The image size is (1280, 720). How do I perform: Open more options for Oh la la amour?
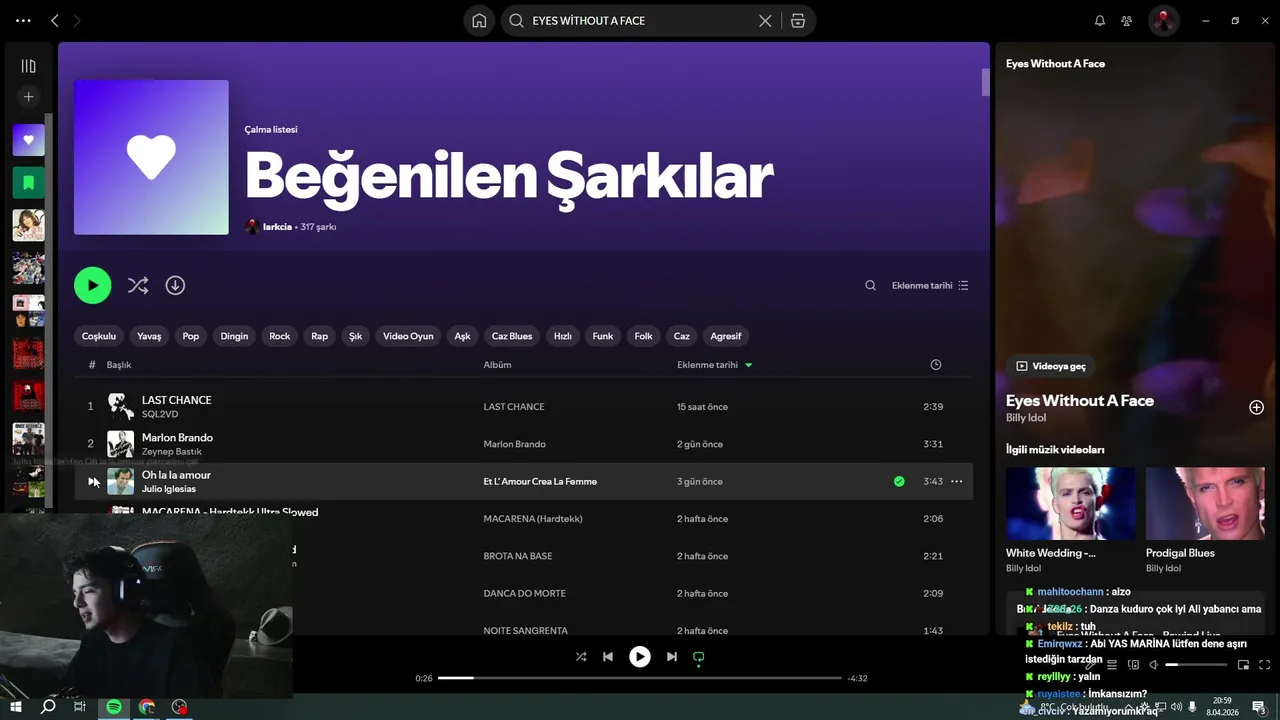tap(956, 482)
